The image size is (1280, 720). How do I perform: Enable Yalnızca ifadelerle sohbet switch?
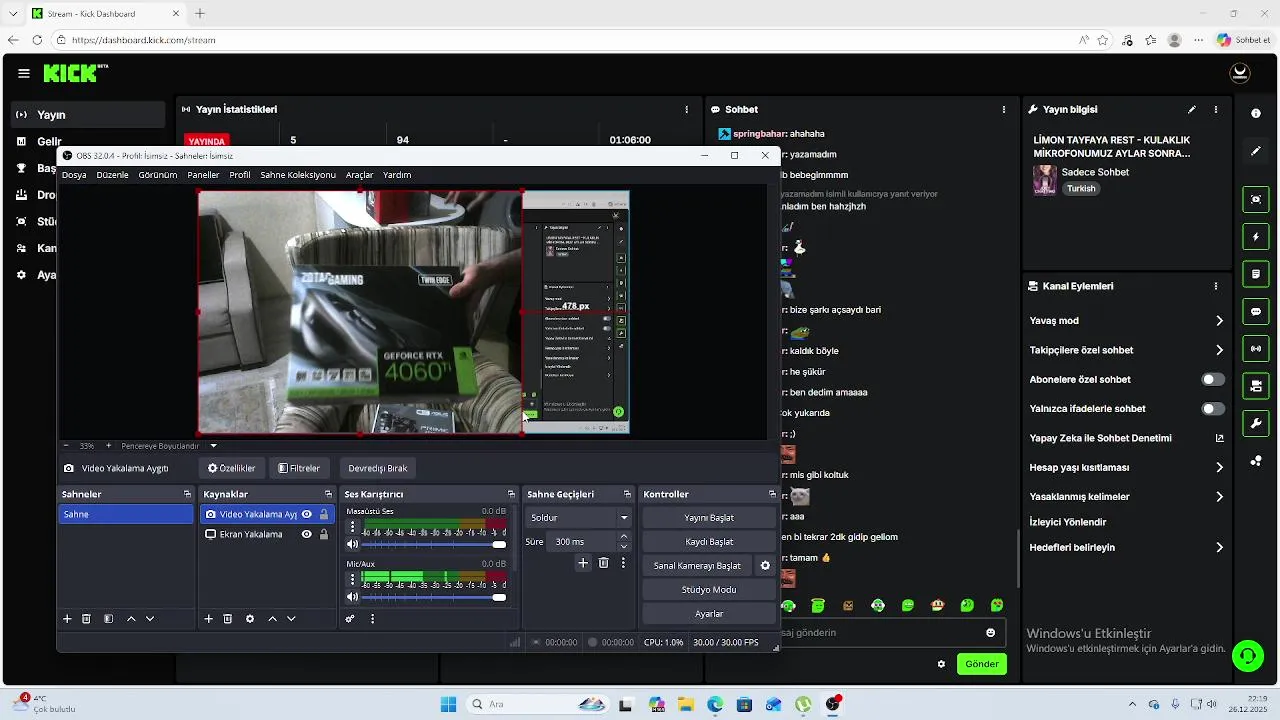pyautogui.click(x=1213, y=409)
